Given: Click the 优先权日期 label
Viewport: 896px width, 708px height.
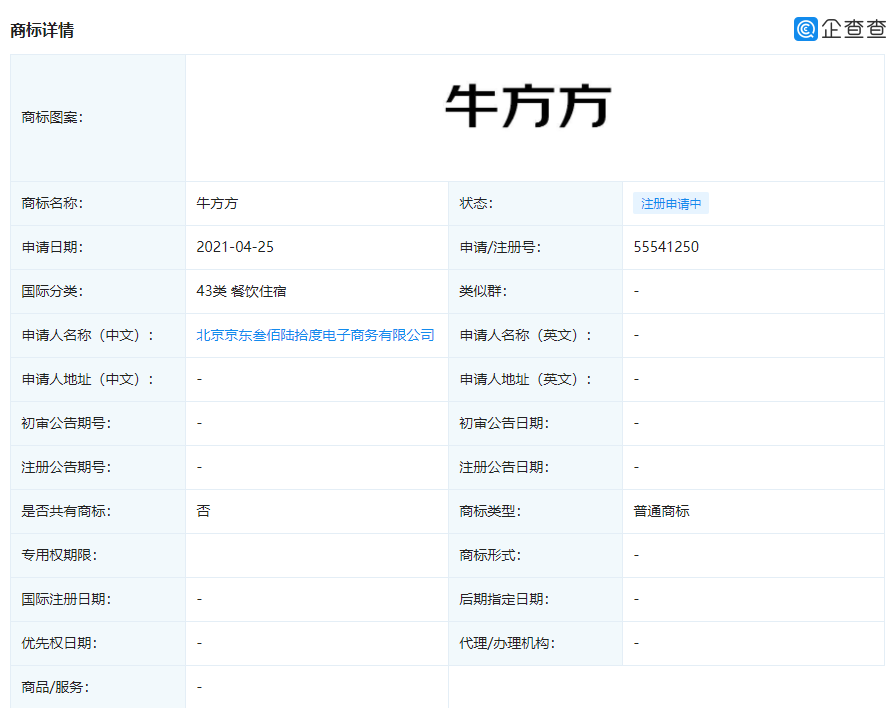Looking at the screenshot, I should (59, 643).
